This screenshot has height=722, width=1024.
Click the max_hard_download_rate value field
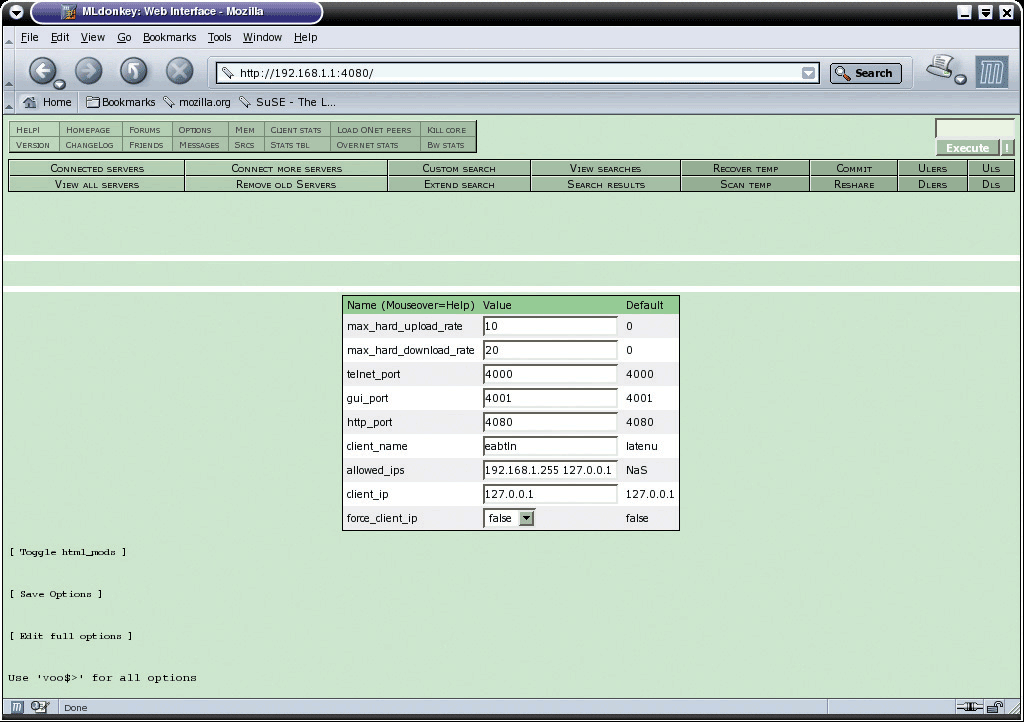[x=550, y=350]
